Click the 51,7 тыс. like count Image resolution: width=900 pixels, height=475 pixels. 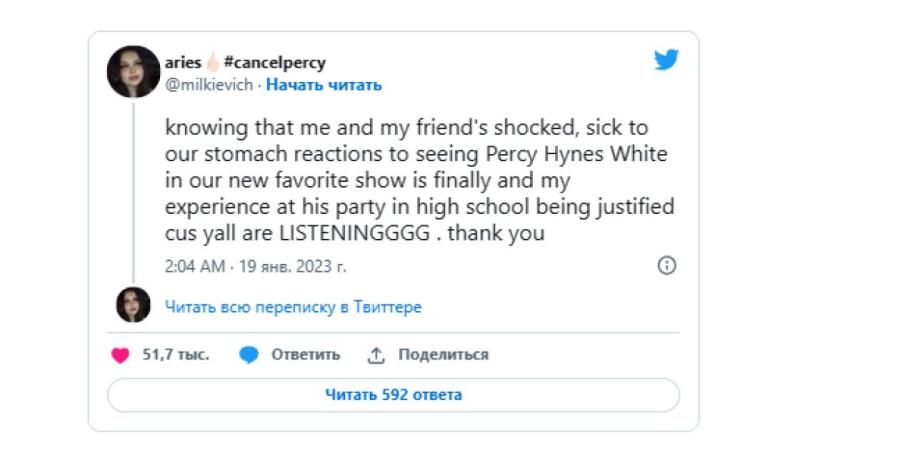coord(176,355)
